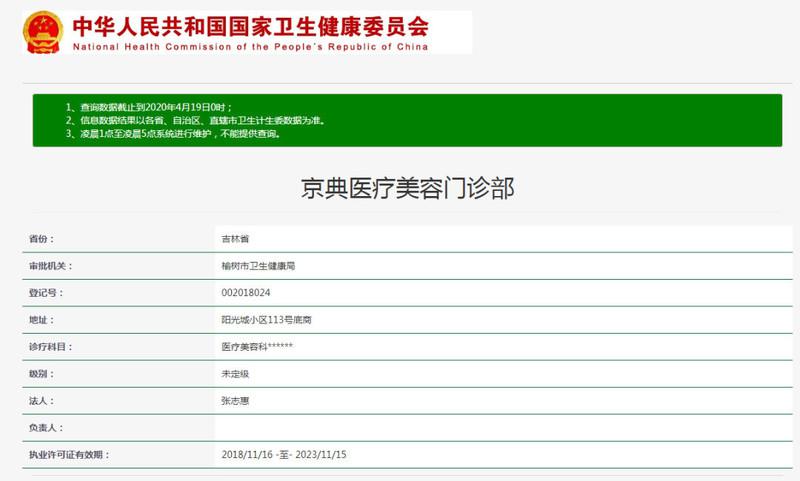Select the legal person name 张志惠

click(236, 401)
